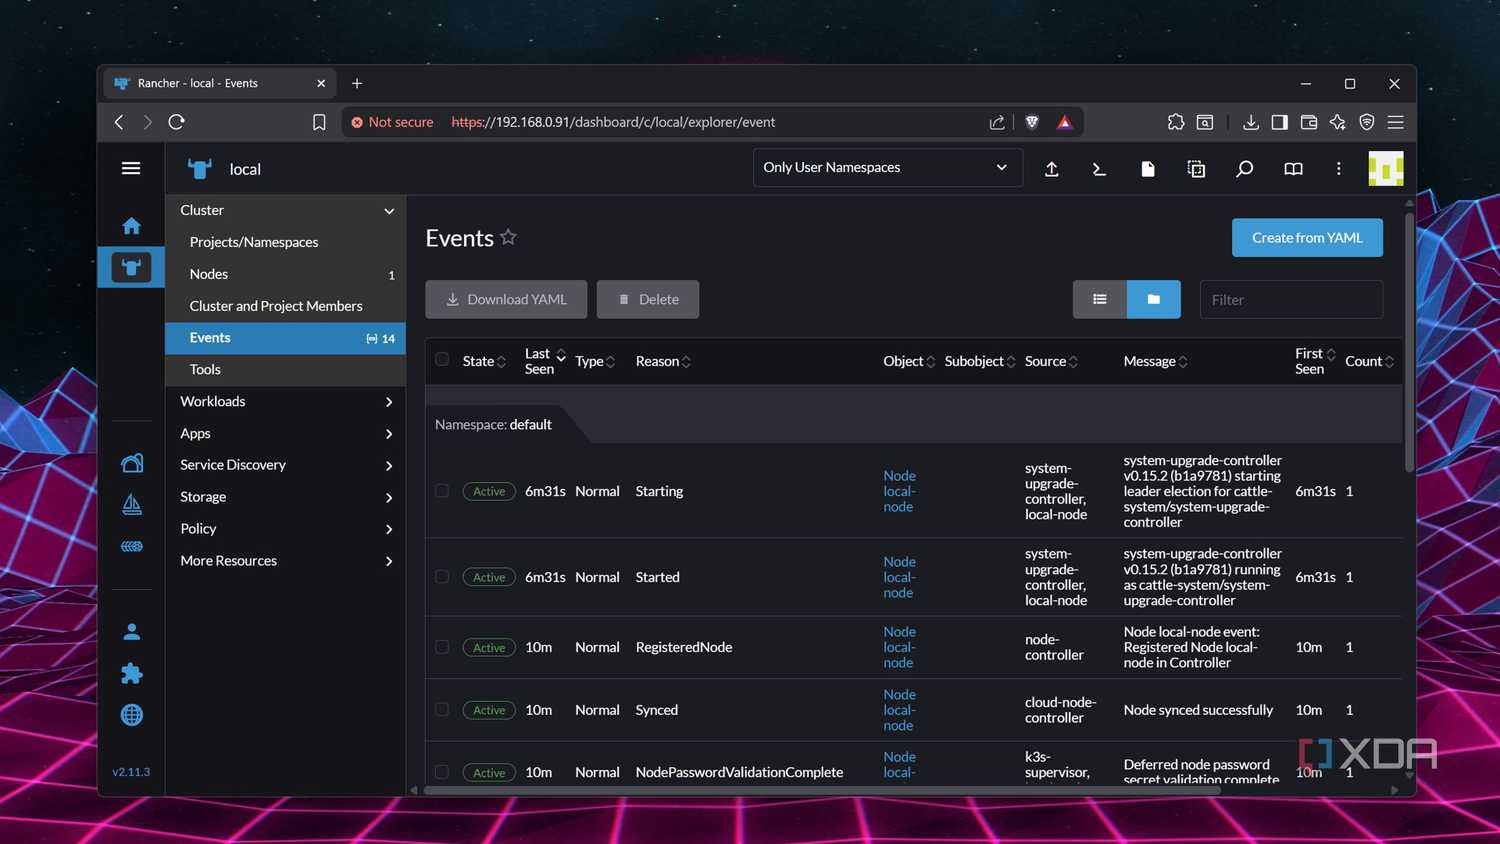Click the browser address bar URL
The image size is (1500, 844).
pos(613,122)
